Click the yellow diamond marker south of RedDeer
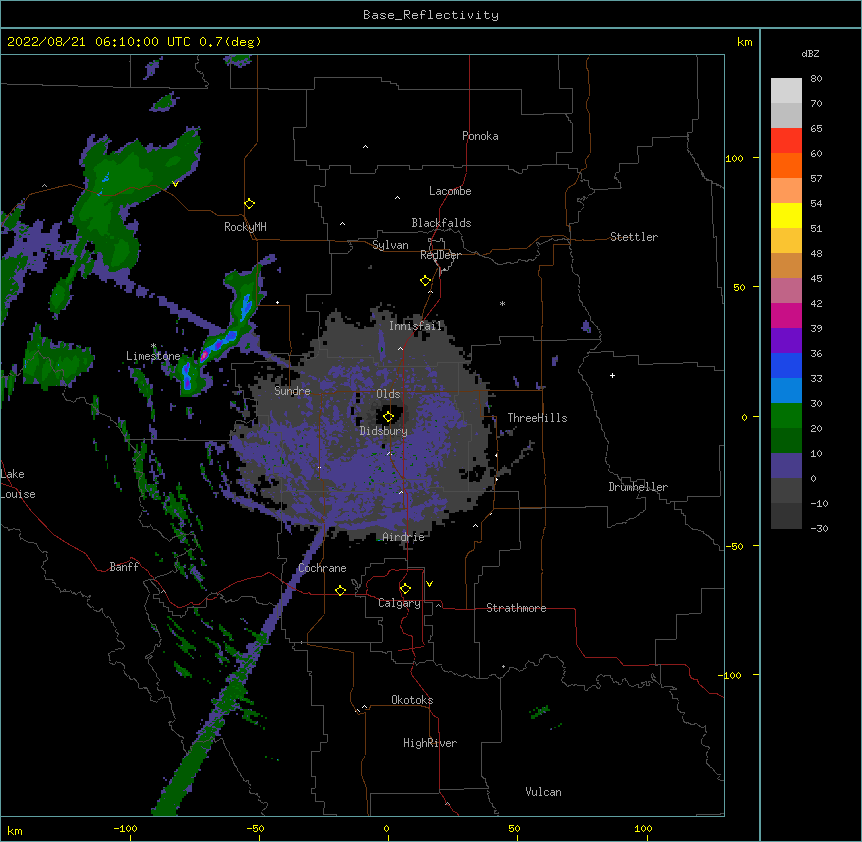 tap(426, 281)
